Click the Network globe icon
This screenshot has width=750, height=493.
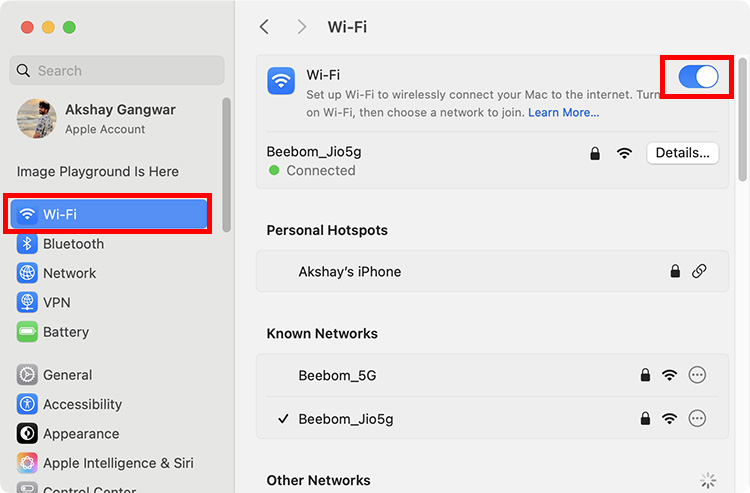27,273
